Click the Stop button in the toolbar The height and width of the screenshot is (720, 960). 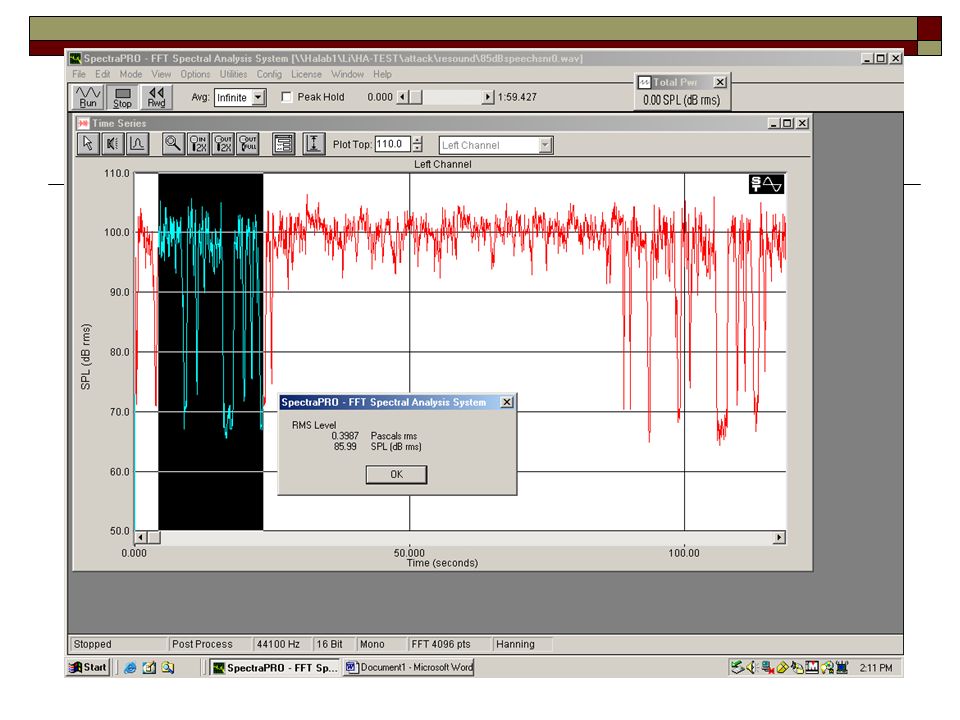coord(122,97)
